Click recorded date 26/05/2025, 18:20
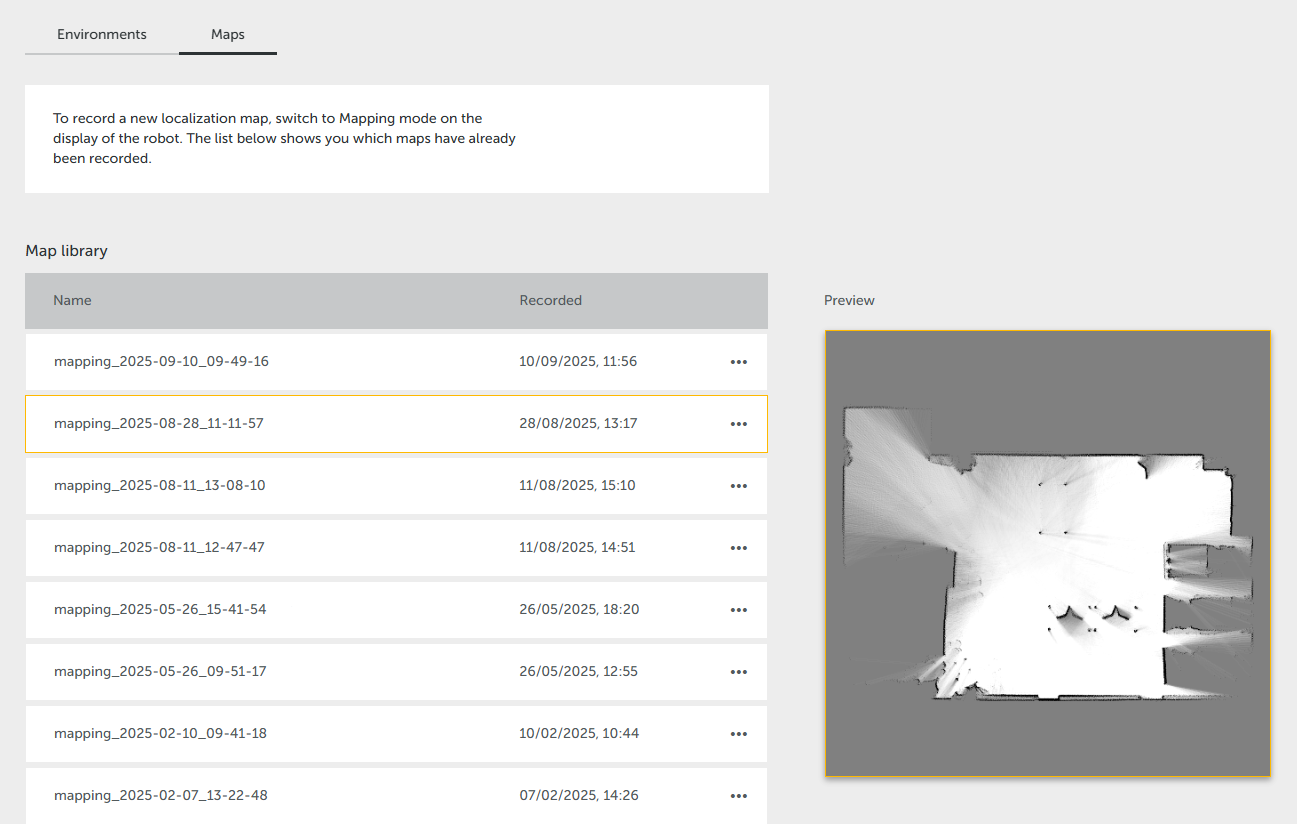The image size is (1297, 824). click(x=579, y=610)
